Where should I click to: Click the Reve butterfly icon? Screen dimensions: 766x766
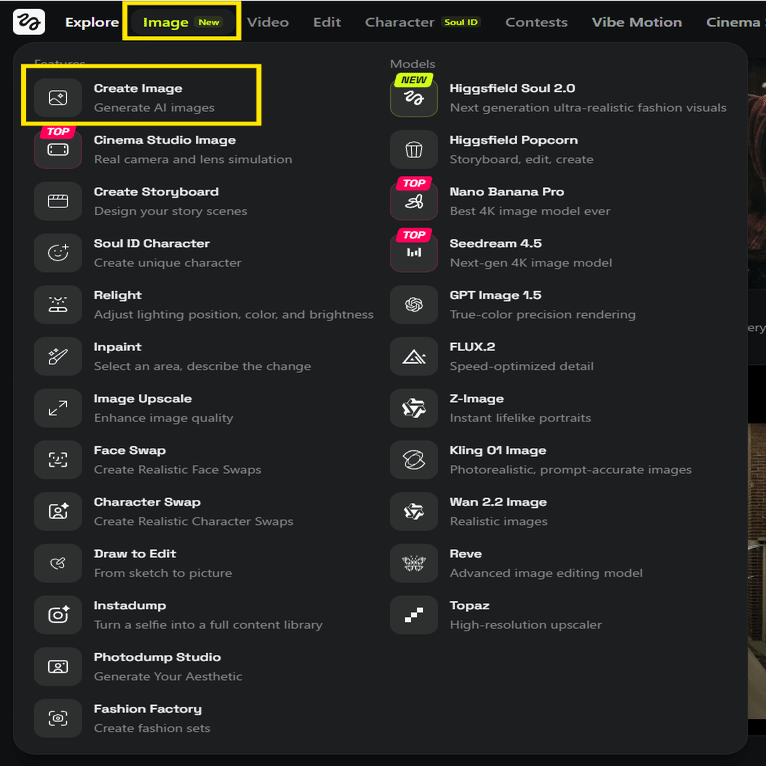coord(414,564)
